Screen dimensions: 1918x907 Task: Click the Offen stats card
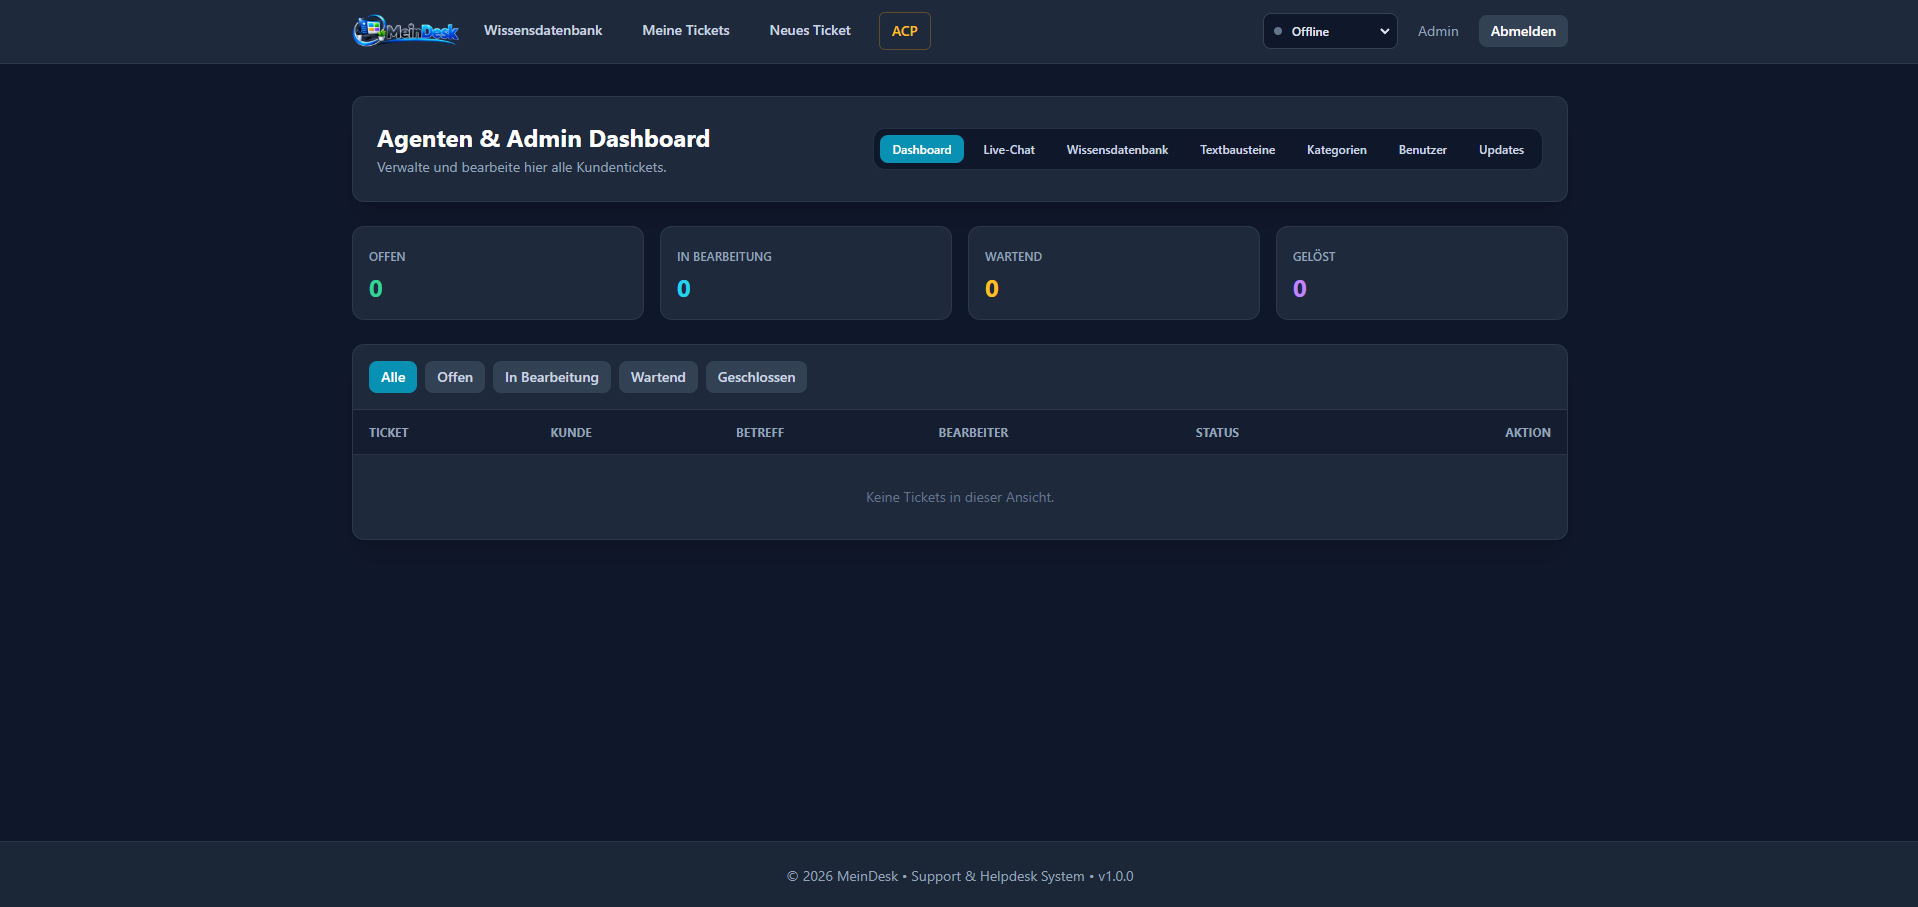498,273
